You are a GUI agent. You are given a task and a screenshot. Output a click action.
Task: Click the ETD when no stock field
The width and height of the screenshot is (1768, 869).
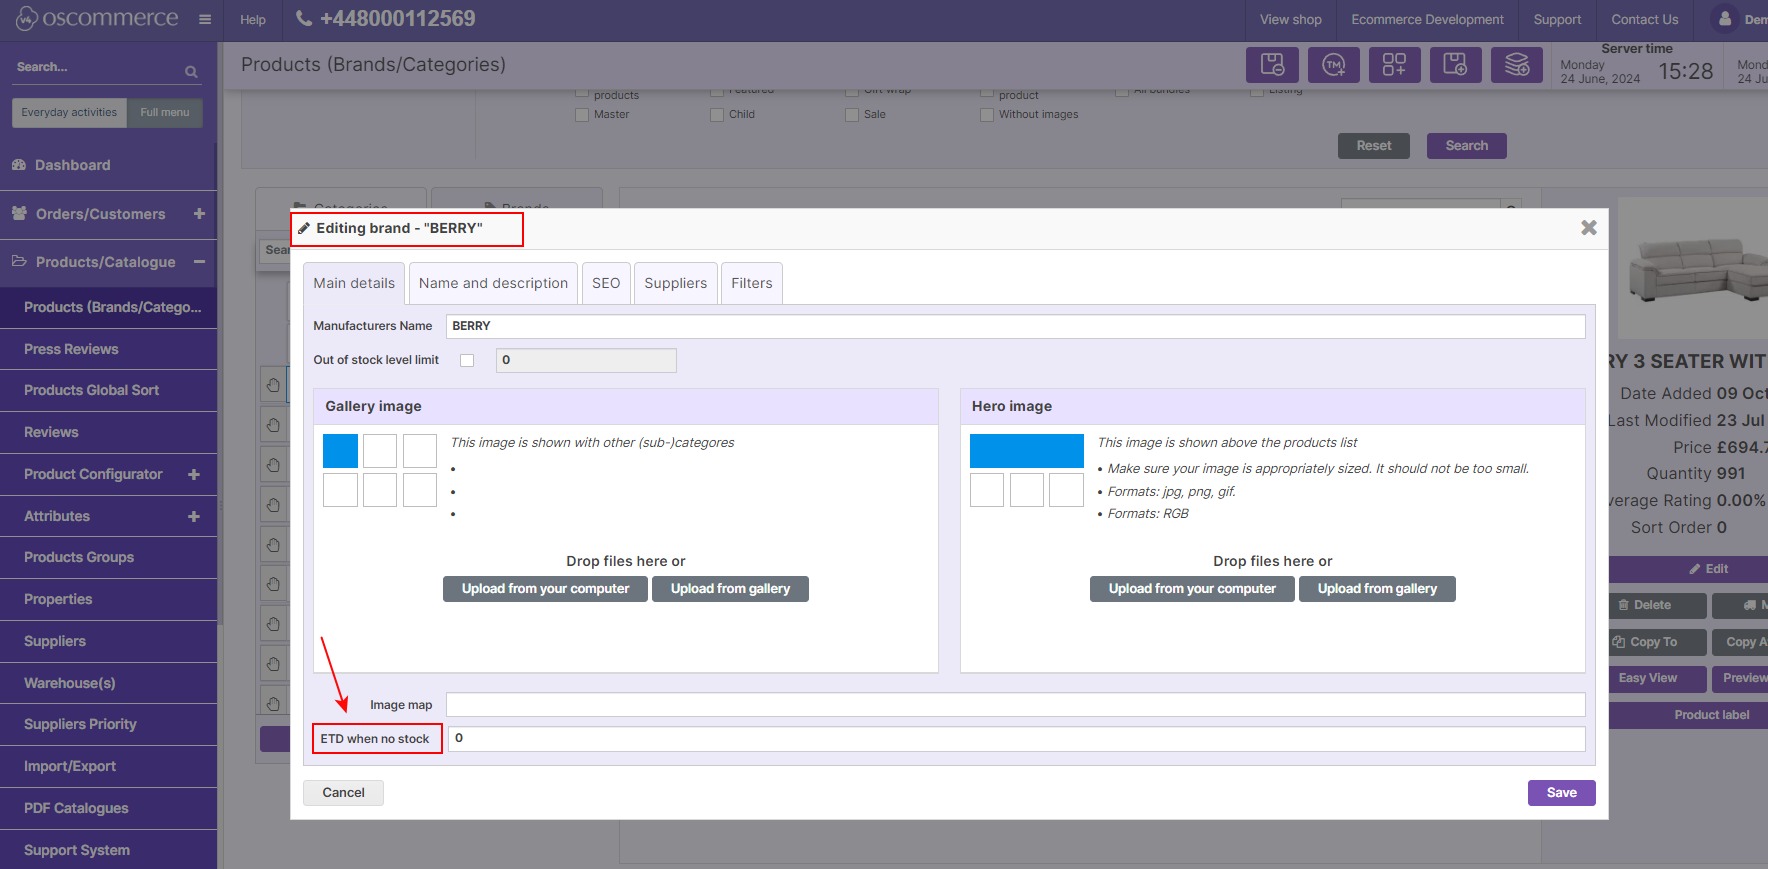pos(1015,739)
